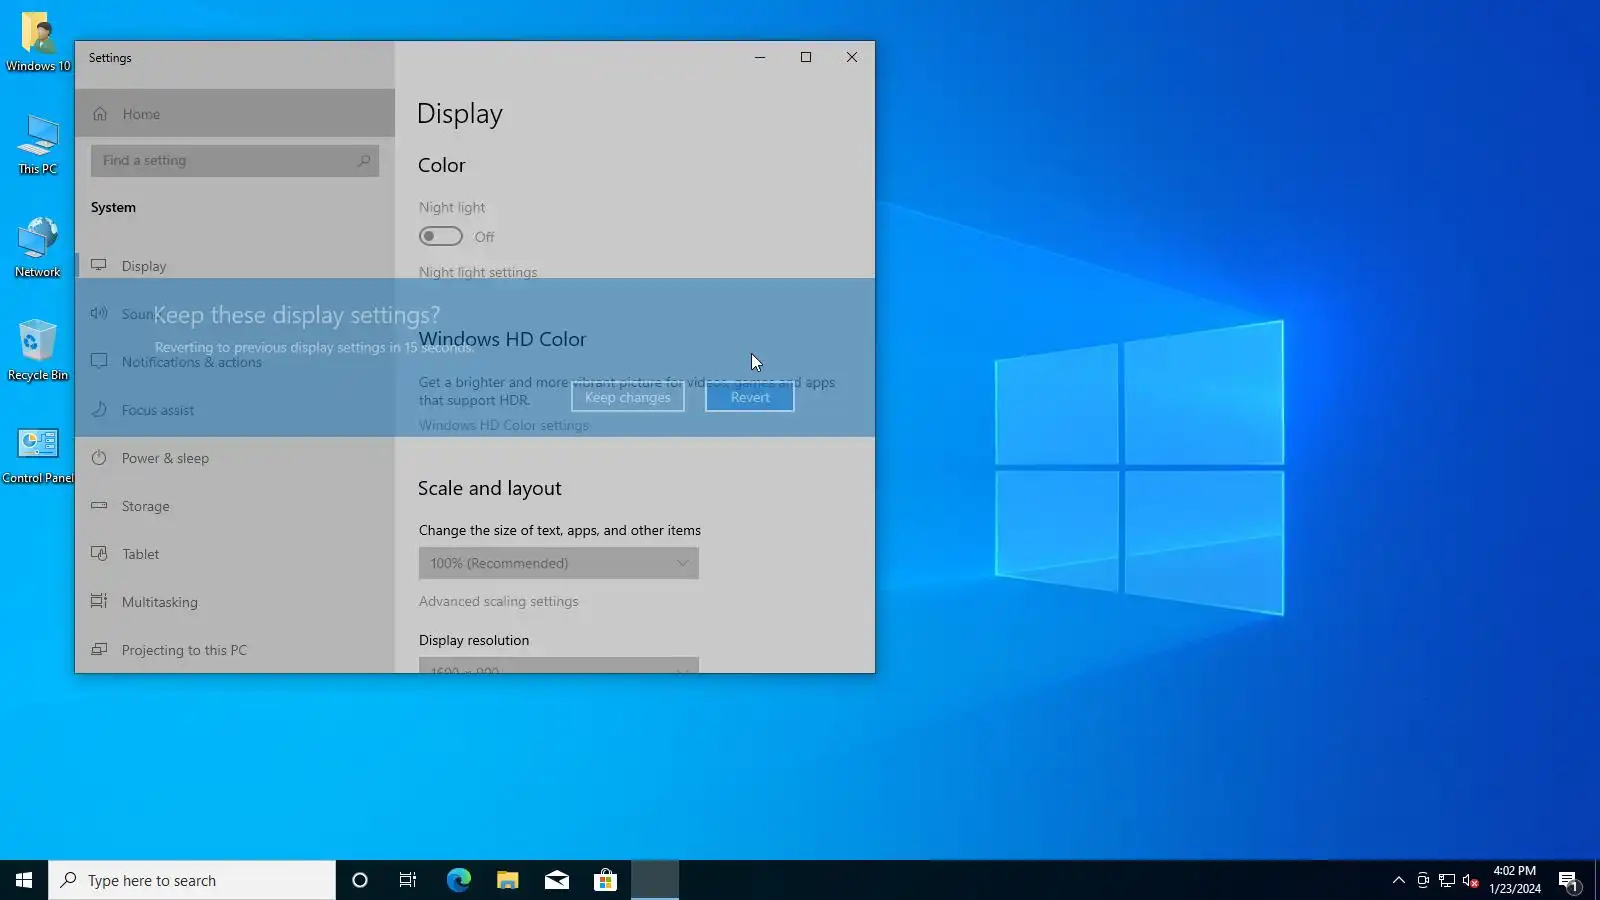Select the Tablet settings icon
The width and height of the screenshot is (1600, 900).
pos(99,554)
